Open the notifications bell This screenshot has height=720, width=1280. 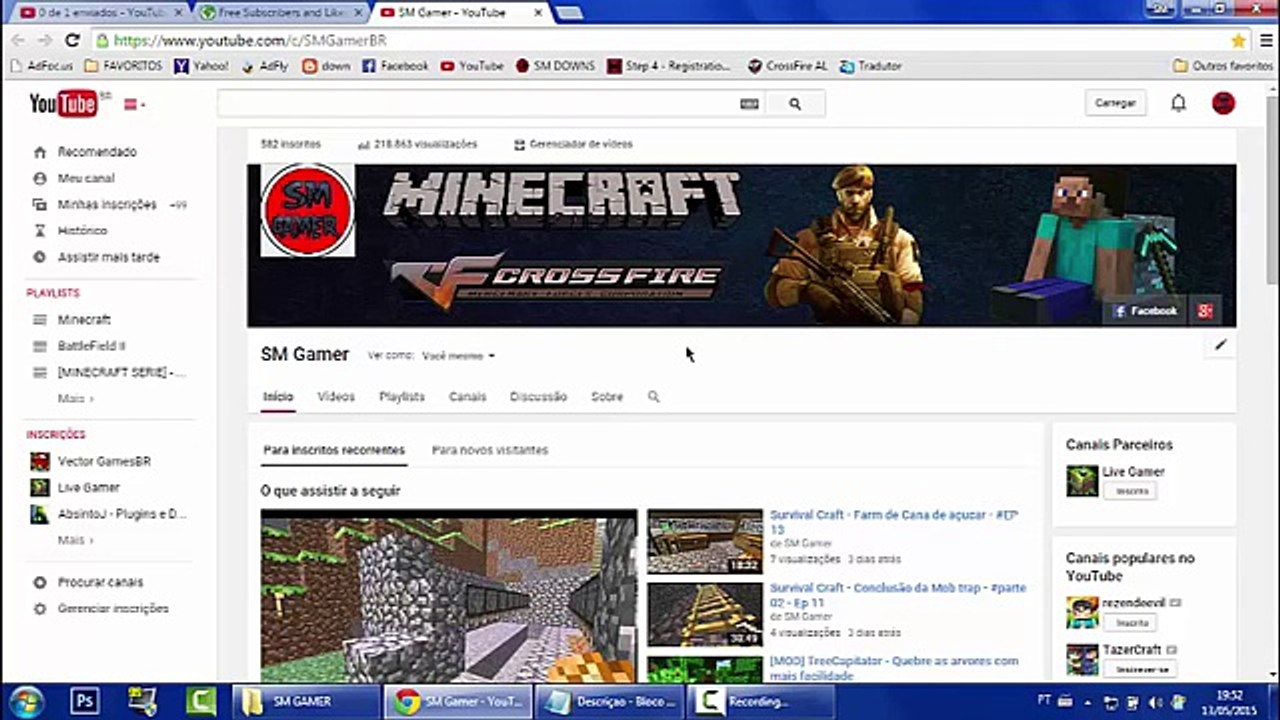tap(1179, 103)
